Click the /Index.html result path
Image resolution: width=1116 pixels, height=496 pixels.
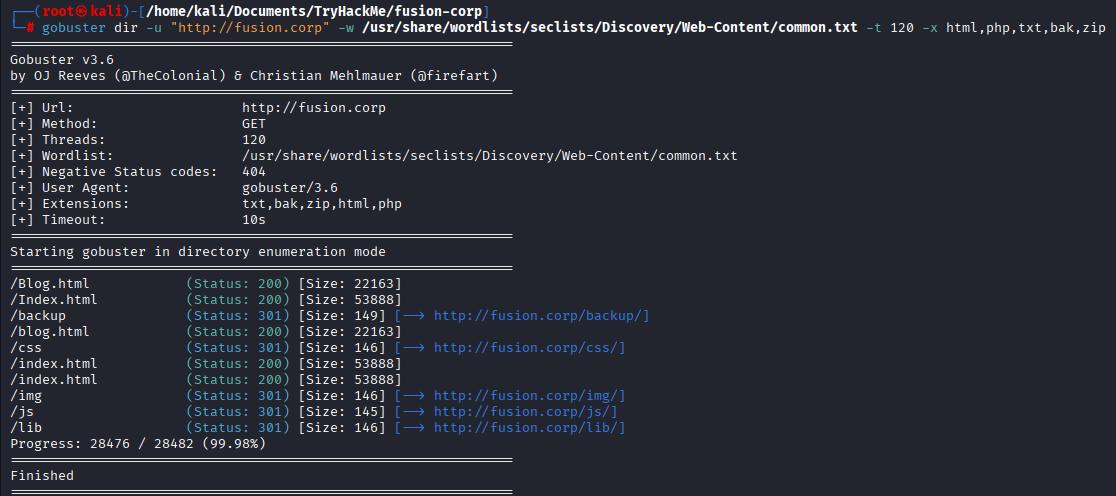[x=53, y=300]
